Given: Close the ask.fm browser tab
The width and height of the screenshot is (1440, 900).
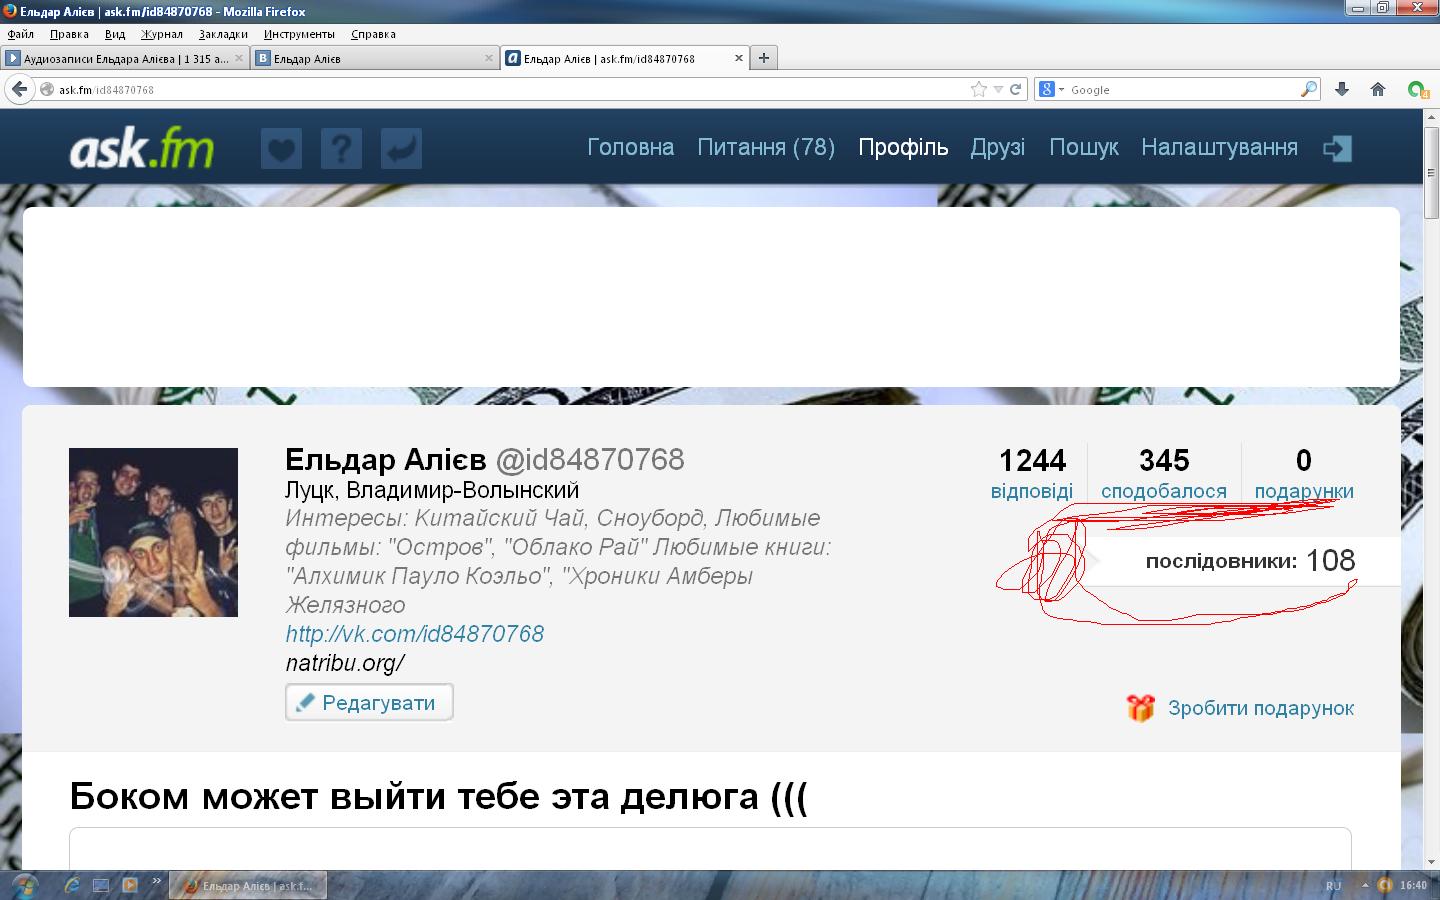Looking at the screenshot, I should (x=739, y=58).
